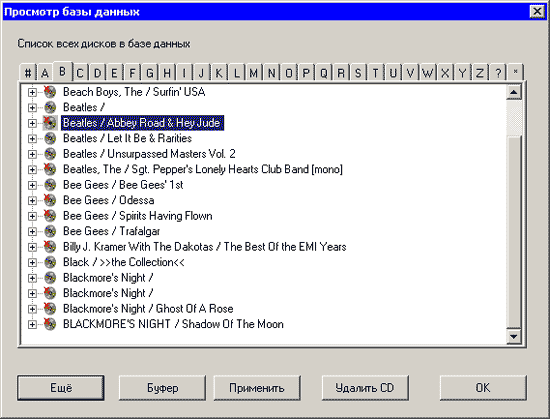Expand Bee Gees / Spirits Having Flown entry
550x419 pixels.
click(x=32, y=216)
